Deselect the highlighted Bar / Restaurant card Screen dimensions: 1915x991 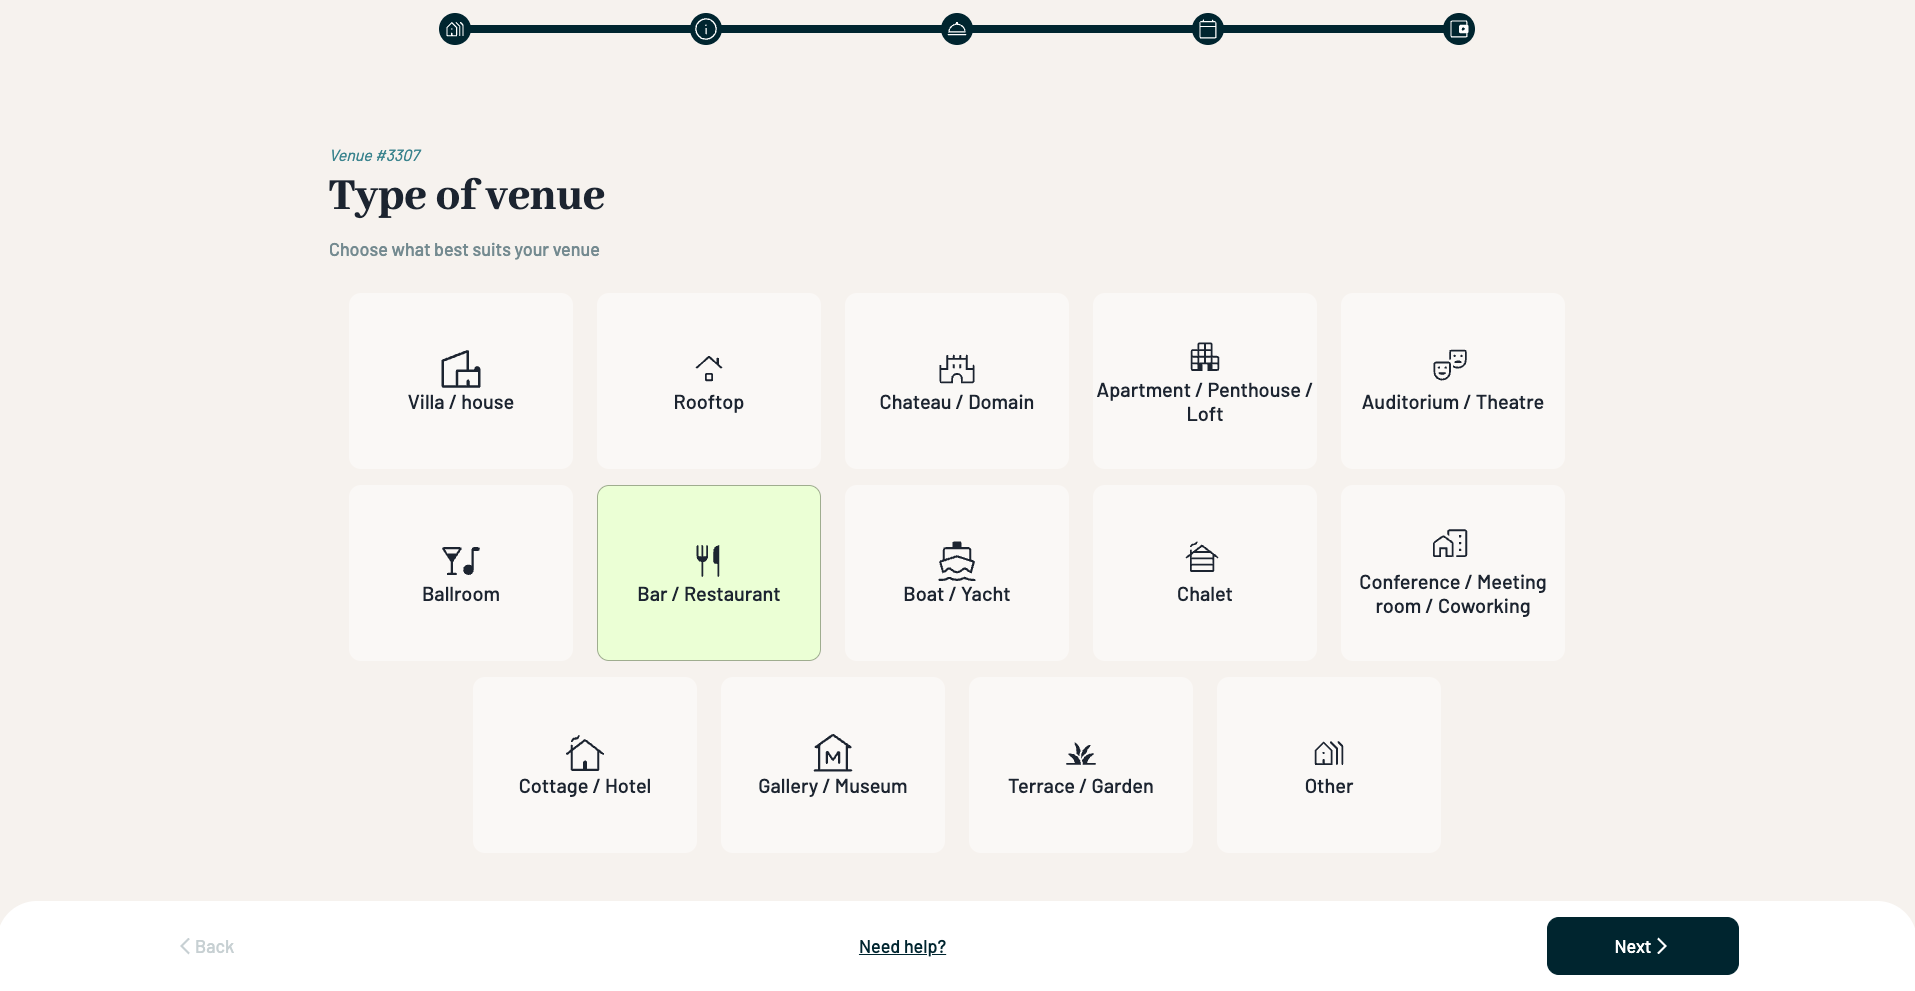pyautogui.click(x=709, y=573)
